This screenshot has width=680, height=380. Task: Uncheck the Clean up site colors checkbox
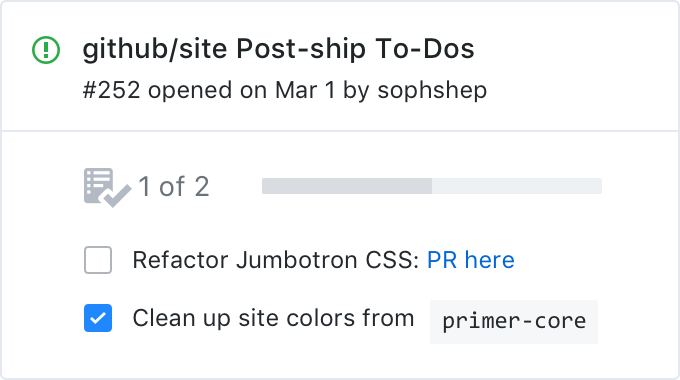coord(98,318)
